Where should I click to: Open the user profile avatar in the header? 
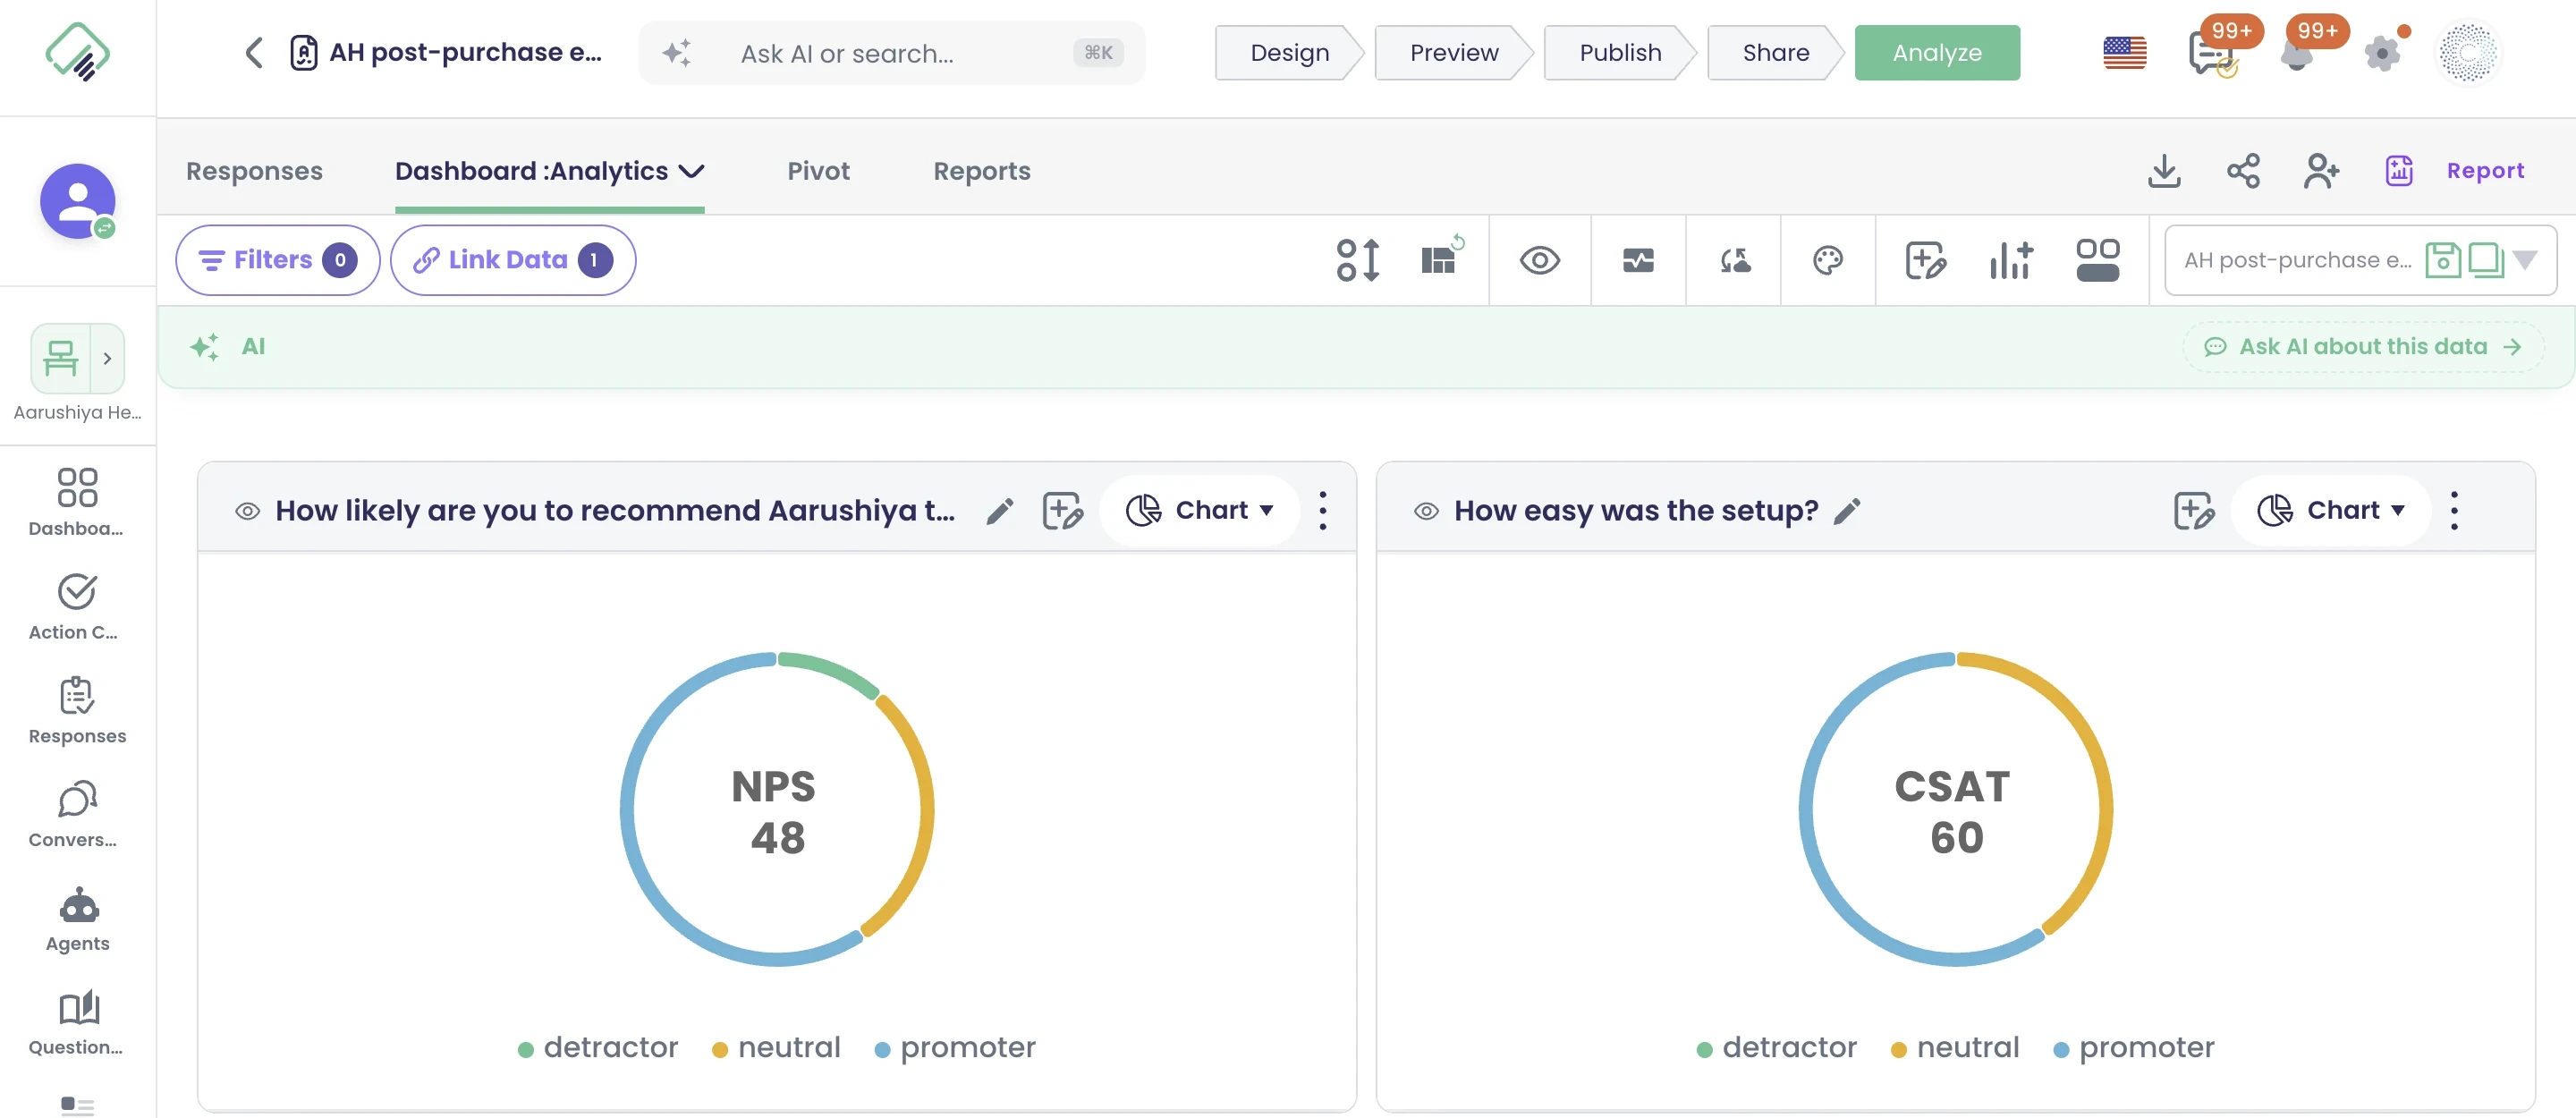pos(2468,53)
